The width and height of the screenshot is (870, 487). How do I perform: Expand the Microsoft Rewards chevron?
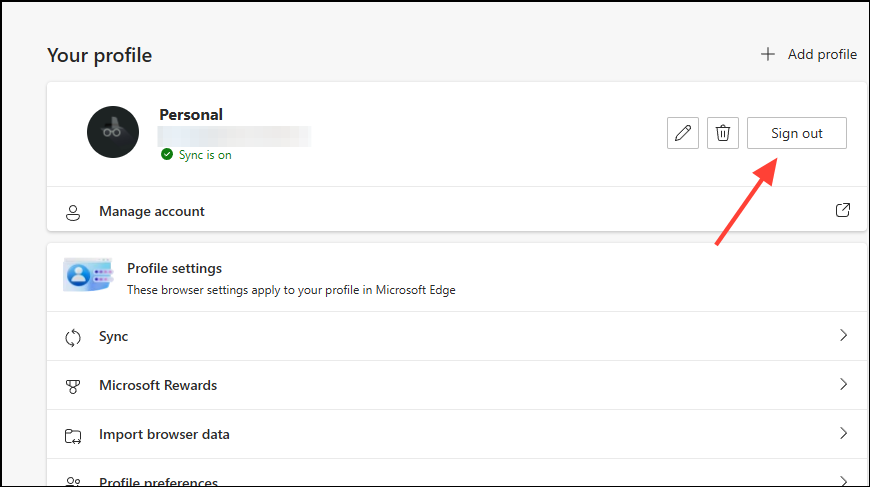pyautogui.click(x=843, y=385)
